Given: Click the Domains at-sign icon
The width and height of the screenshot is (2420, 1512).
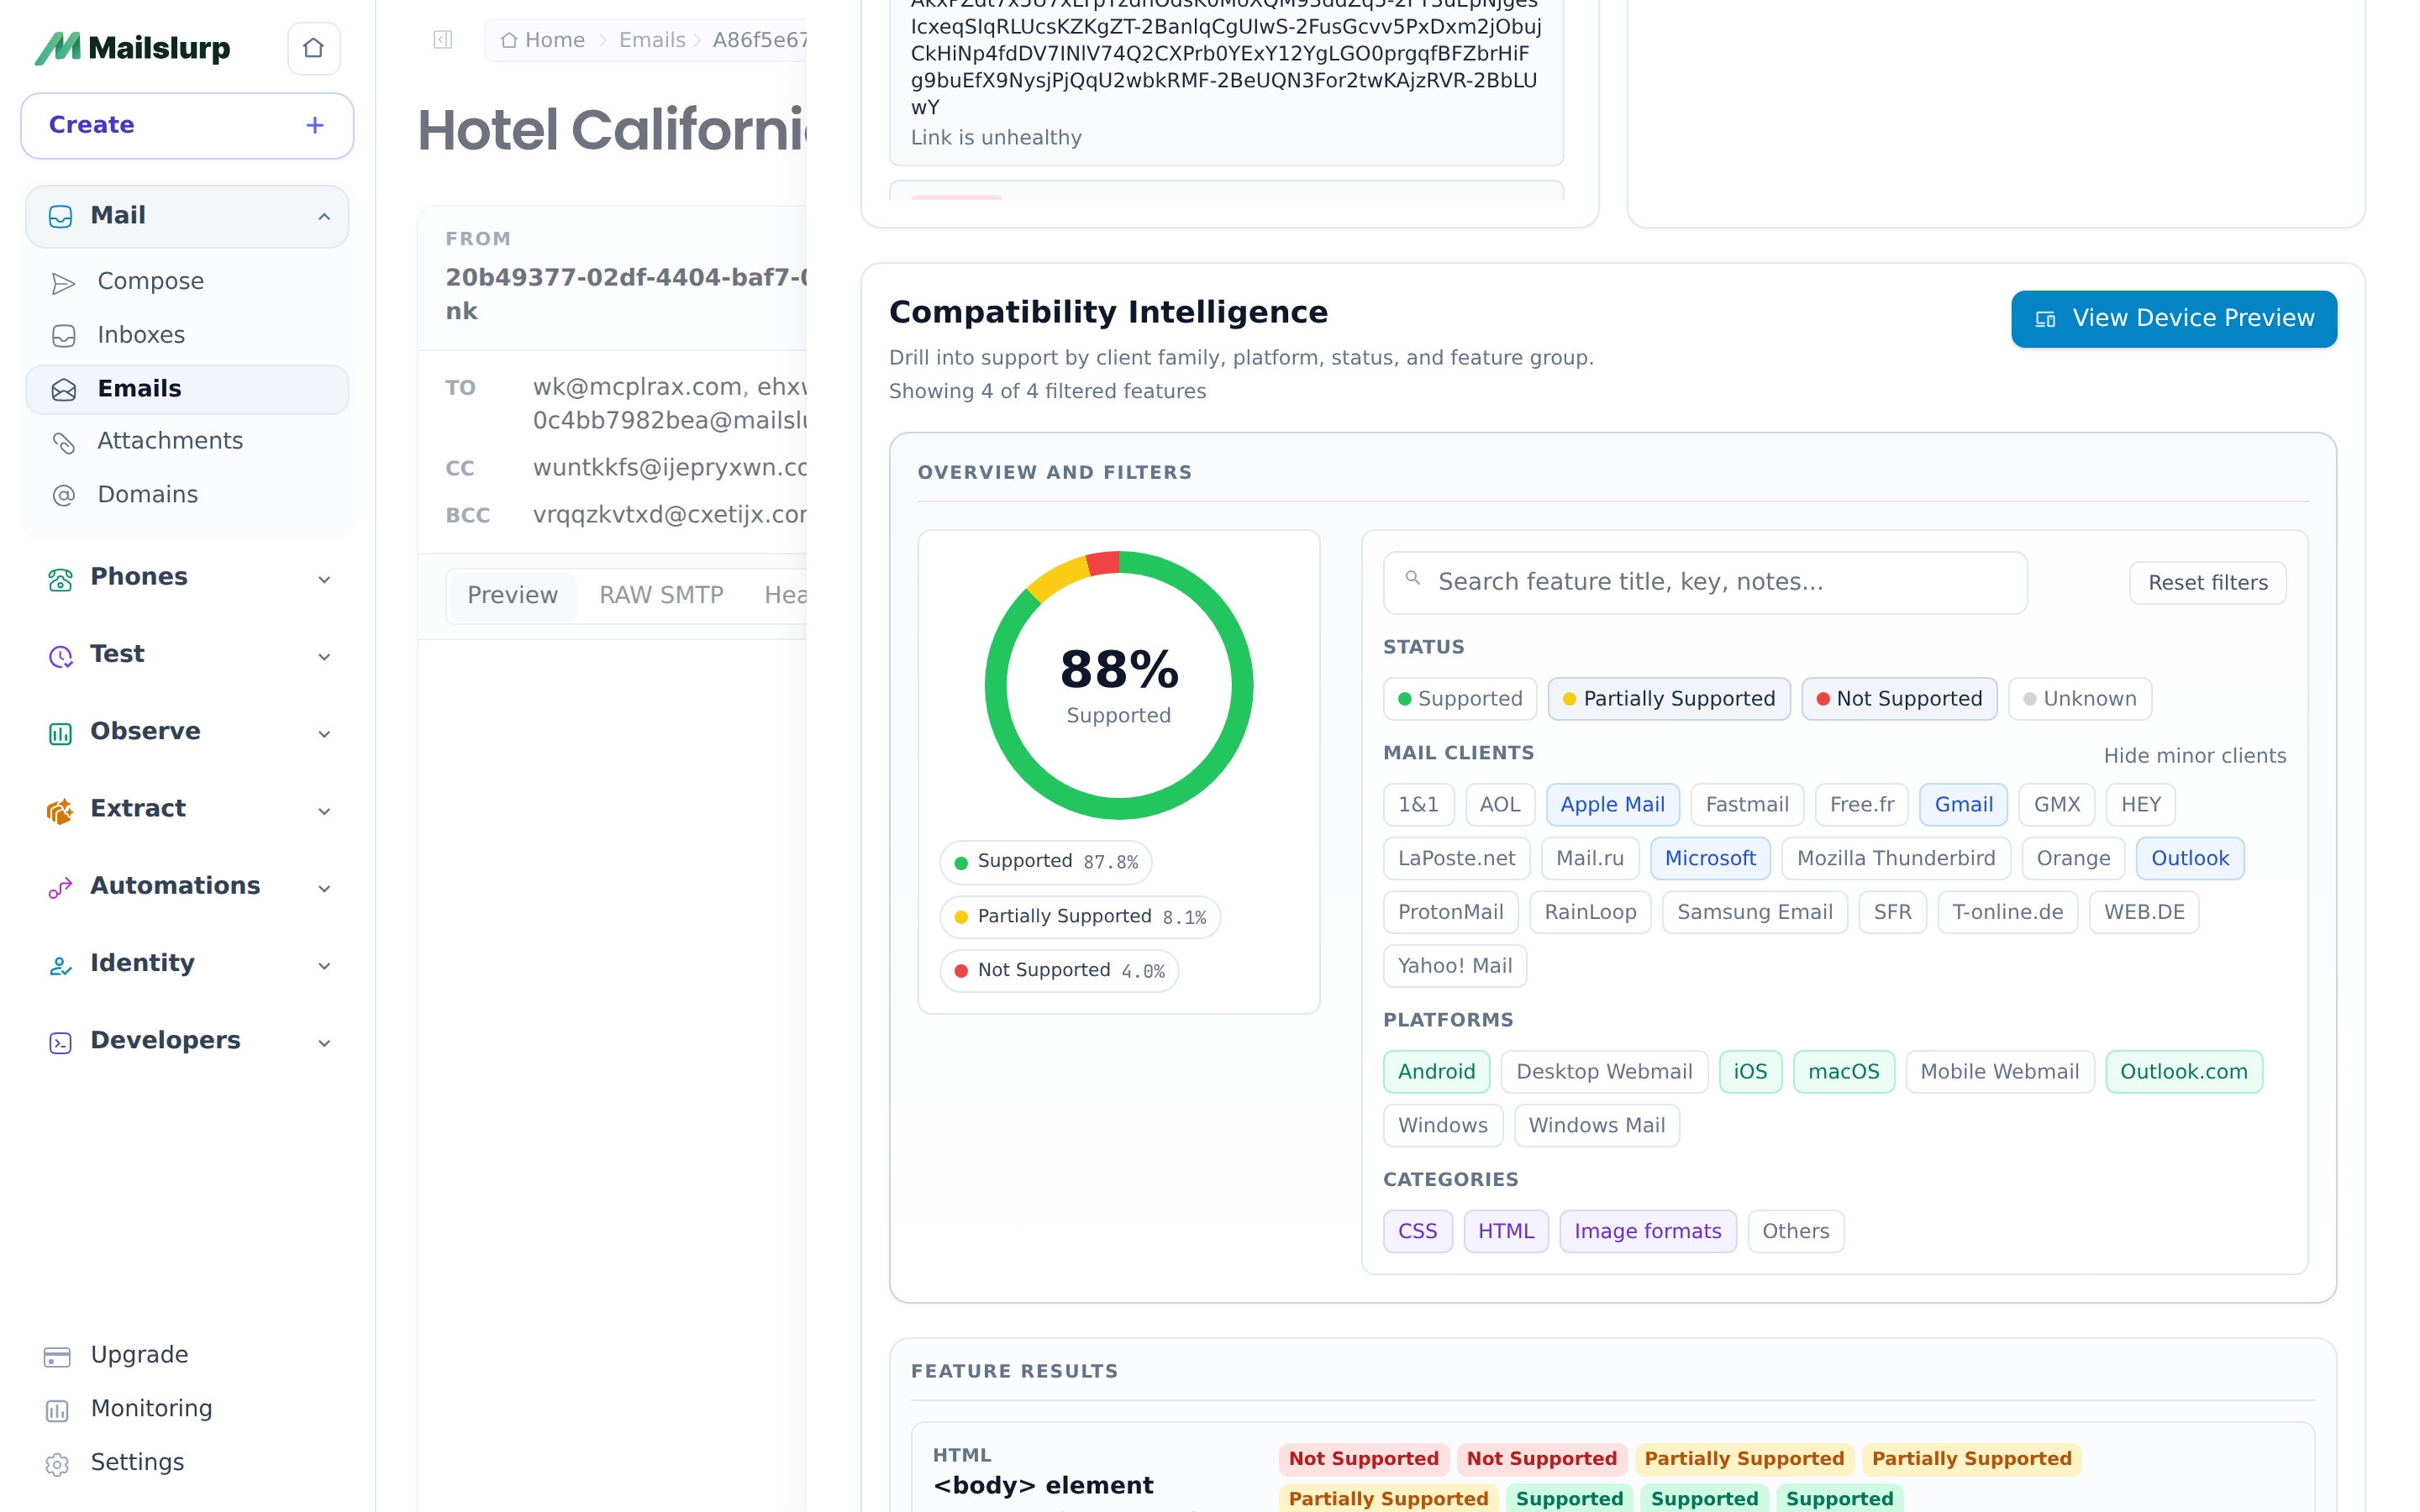Looking at the screenshot, I should (63, 496).
